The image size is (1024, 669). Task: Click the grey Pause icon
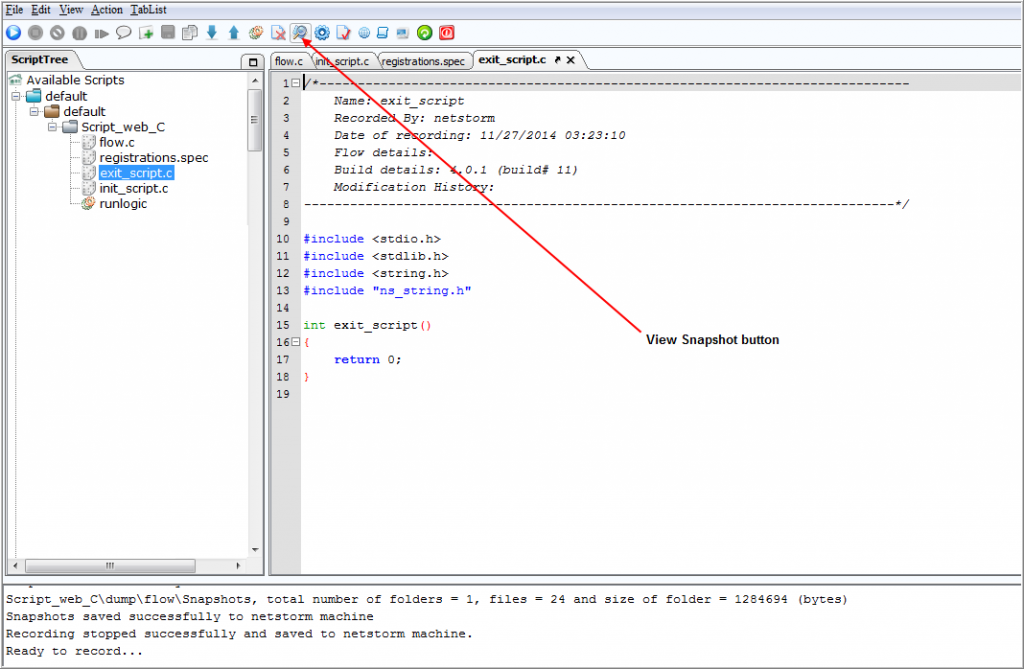[80, 33]
